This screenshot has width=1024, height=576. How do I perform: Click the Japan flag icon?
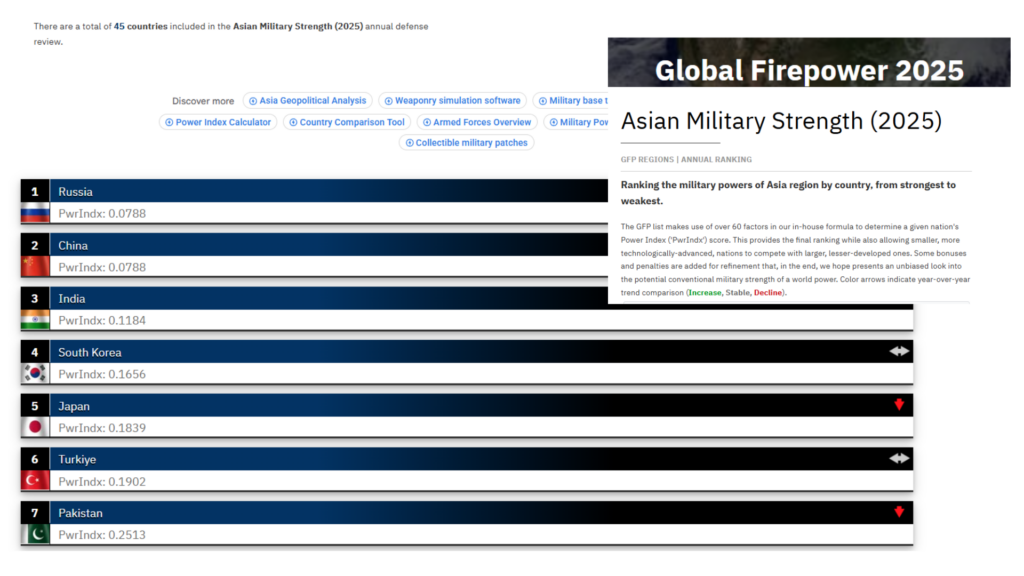(35, 427)
